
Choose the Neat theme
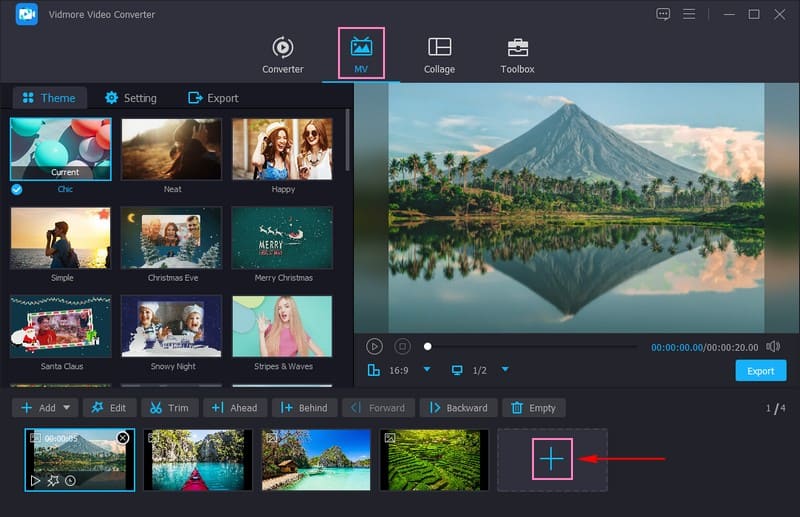[x=172, y=149]
